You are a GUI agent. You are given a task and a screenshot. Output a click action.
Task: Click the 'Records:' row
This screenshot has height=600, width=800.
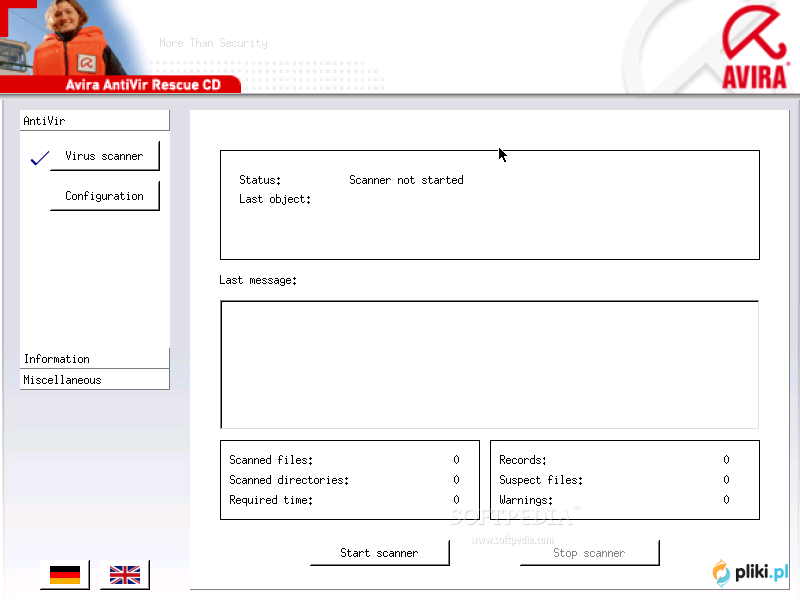615,460
